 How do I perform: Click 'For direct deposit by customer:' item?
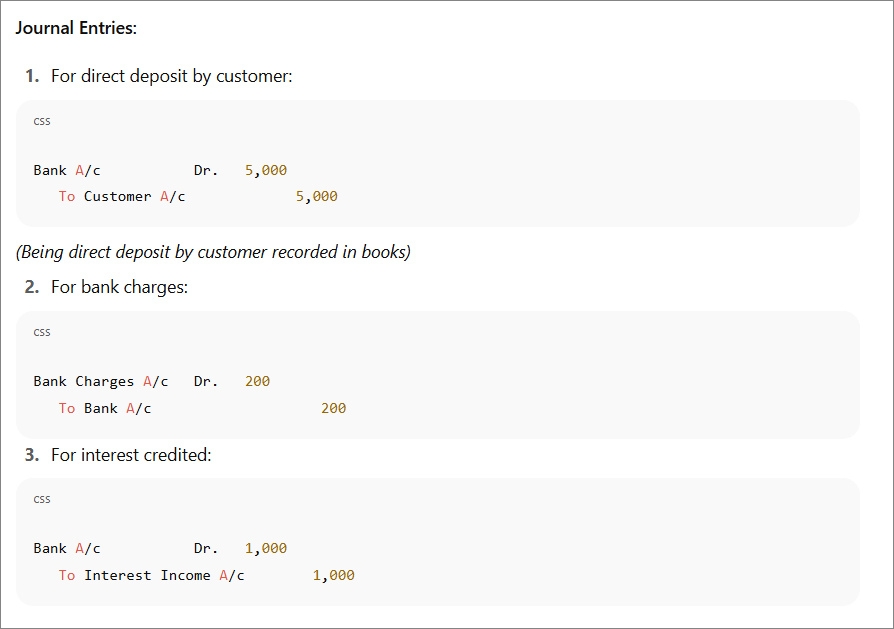171,76
